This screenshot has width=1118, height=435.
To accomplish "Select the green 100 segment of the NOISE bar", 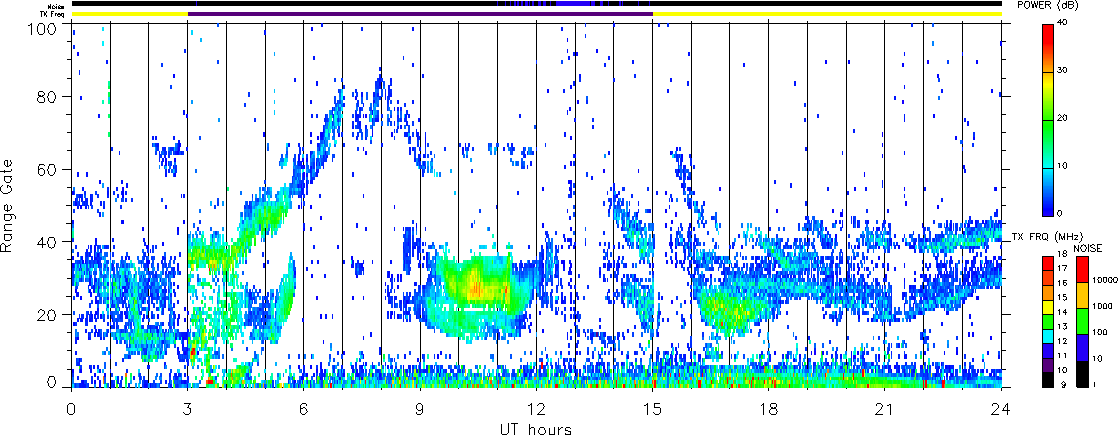I will tap(1082, 321).
